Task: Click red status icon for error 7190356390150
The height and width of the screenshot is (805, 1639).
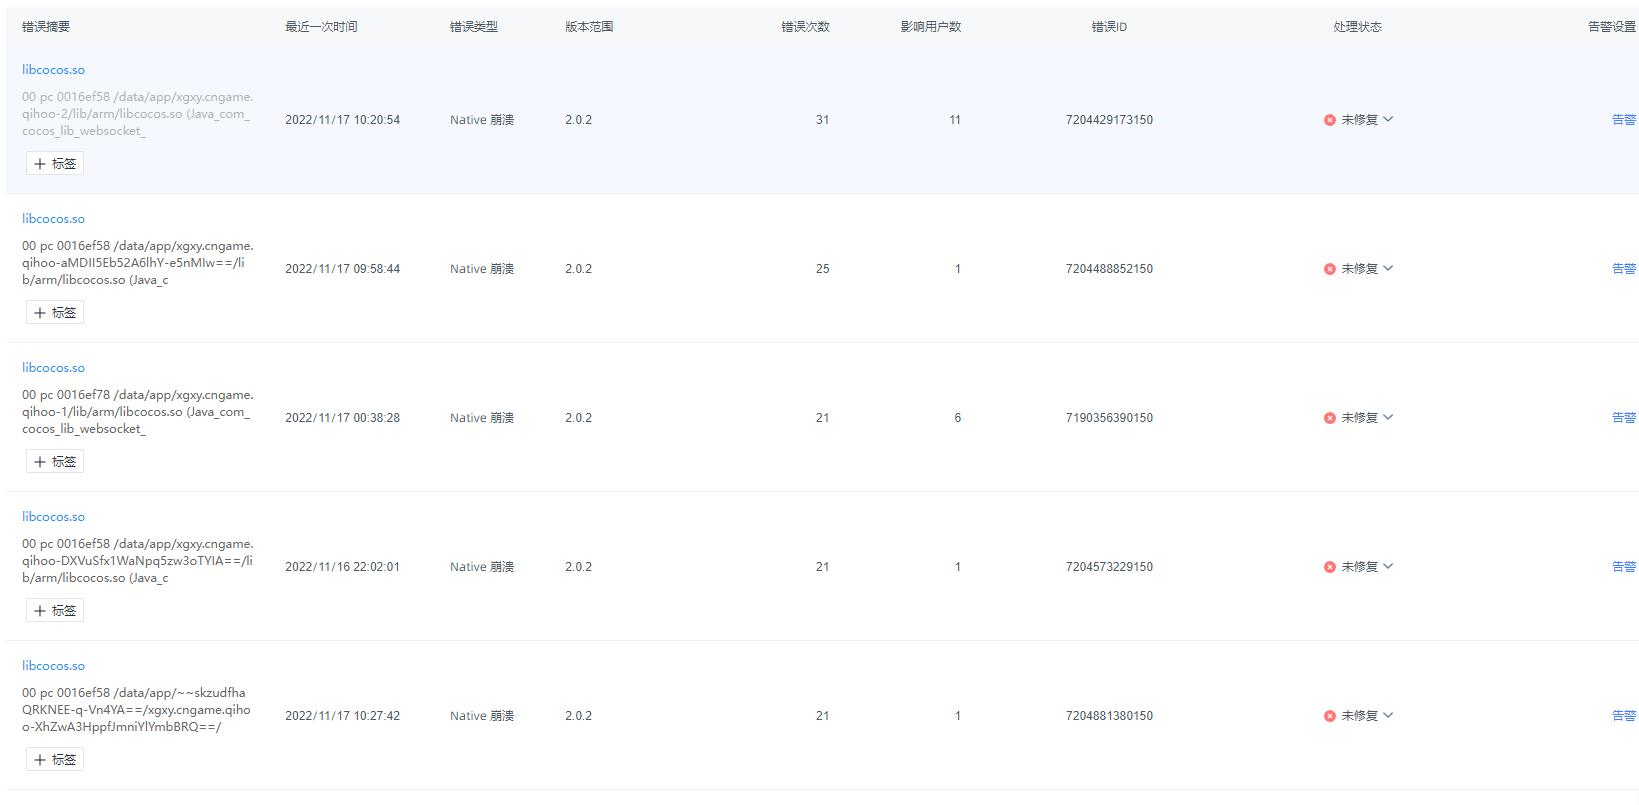Action: point(1329,418)
